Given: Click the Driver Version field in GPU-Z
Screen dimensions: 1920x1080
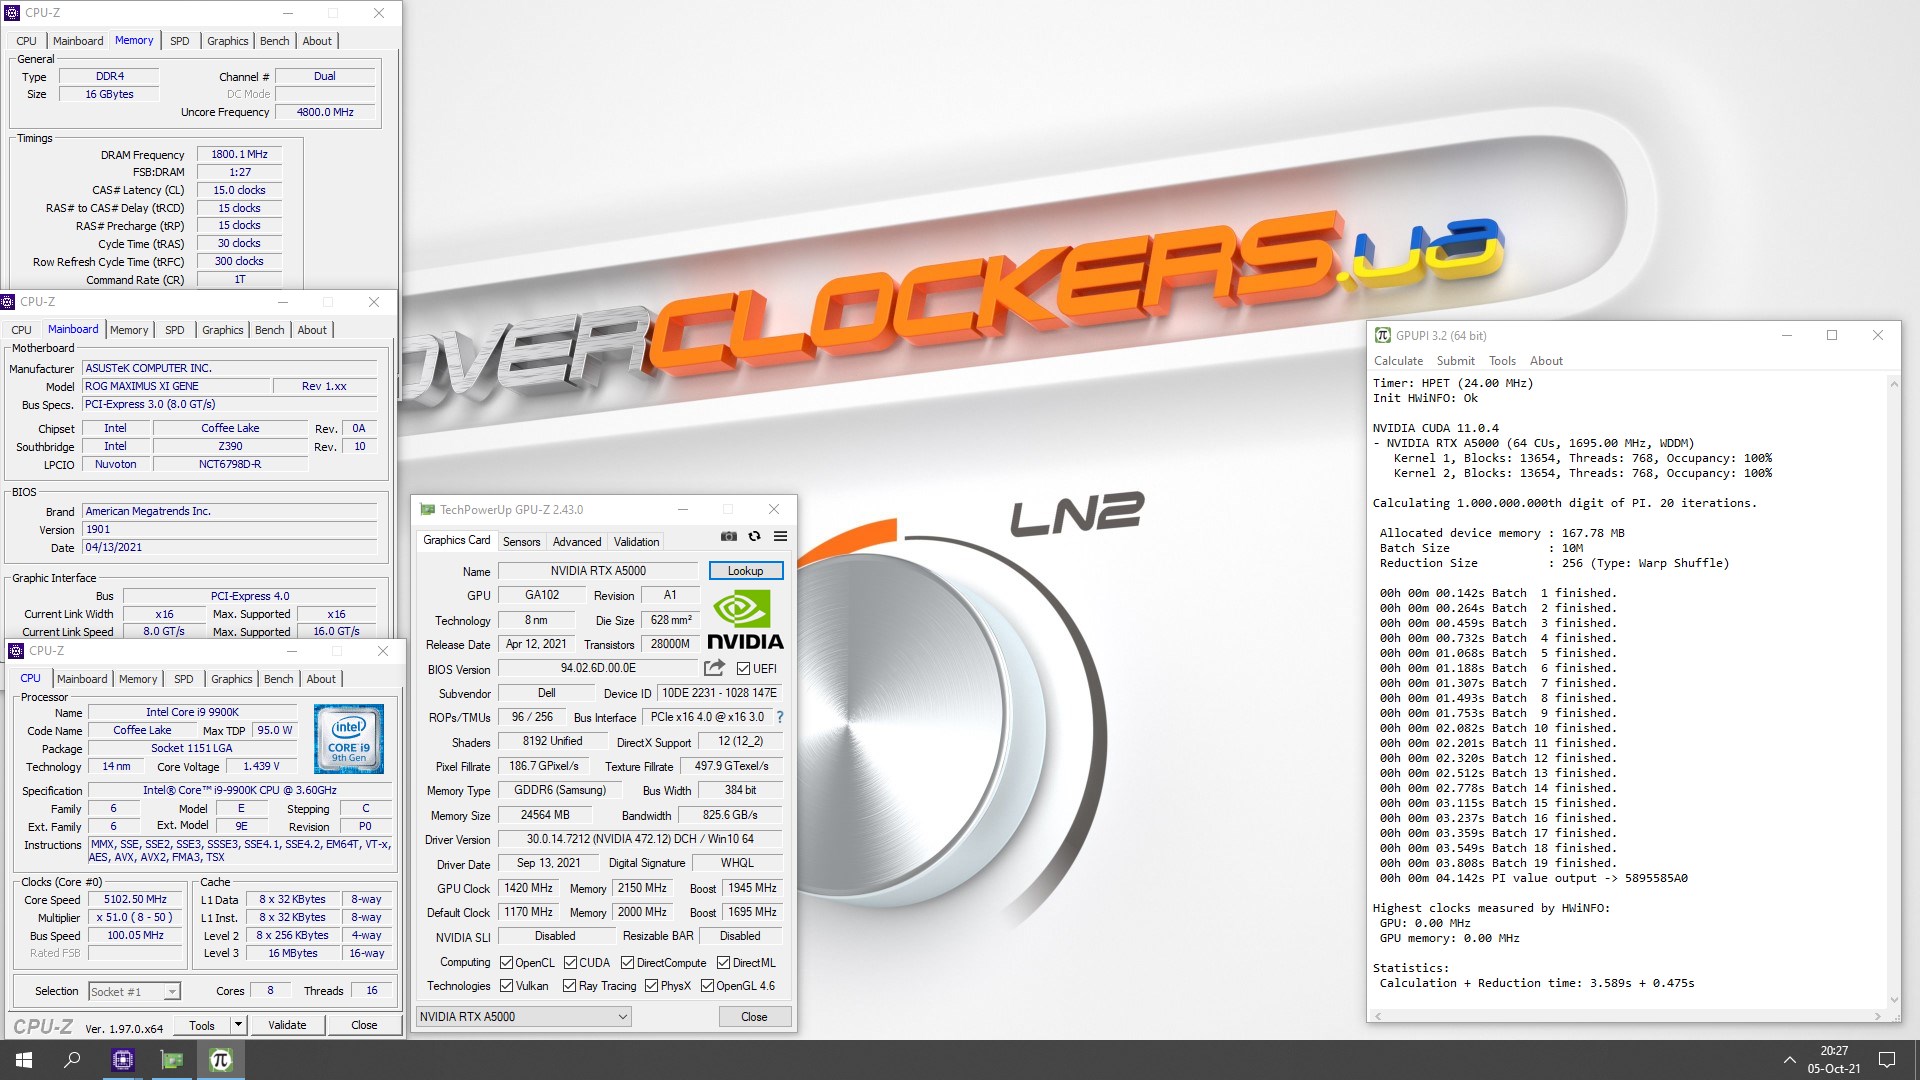Looking at the screenshot, I should coord(640,840).
